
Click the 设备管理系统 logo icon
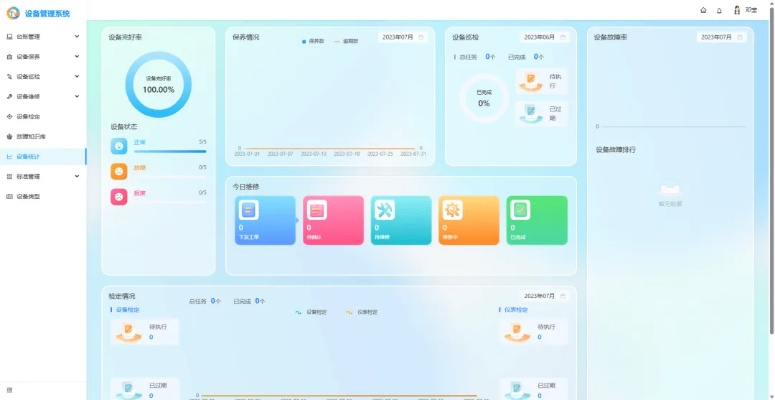(x=13, y=13)
